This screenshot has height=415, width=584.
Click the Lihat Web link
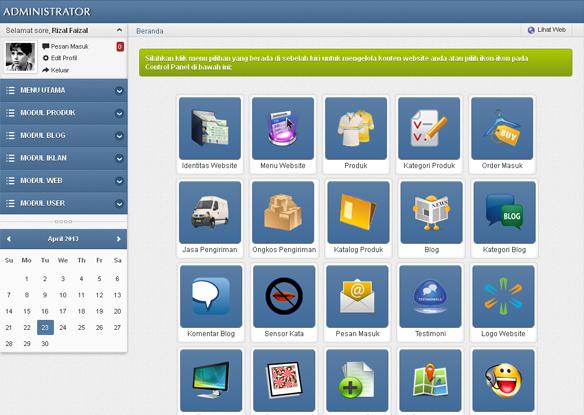[x=551, y=30]
